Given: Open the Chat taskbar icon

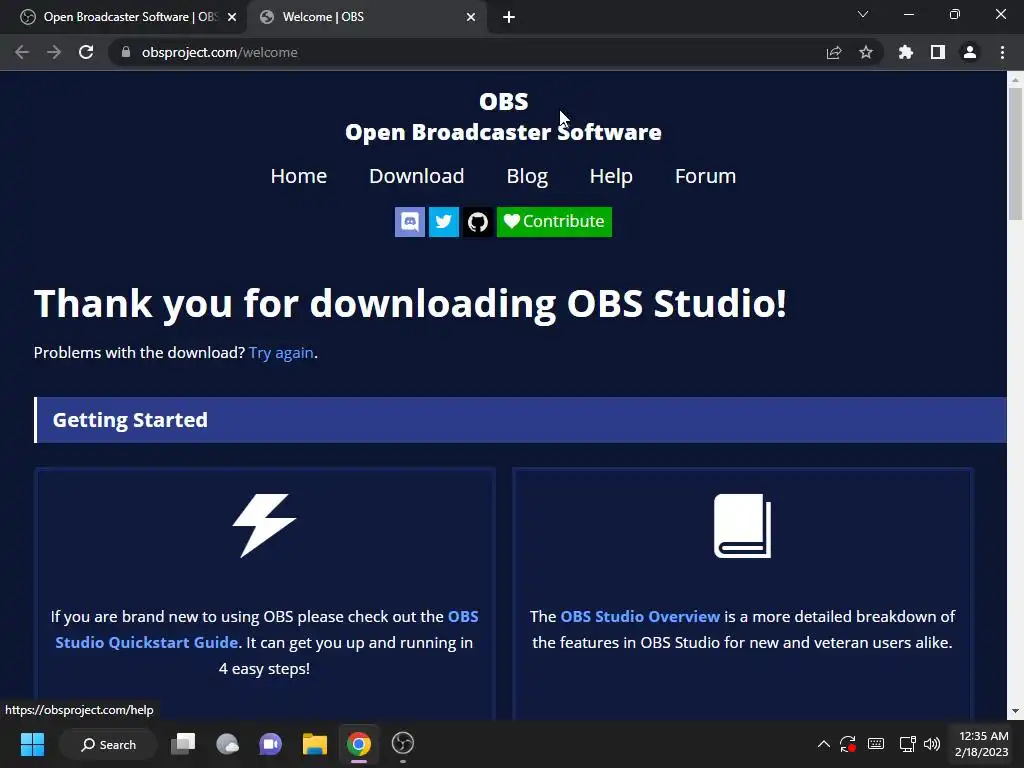Looking at the screenshot, I should pos(270,744).
